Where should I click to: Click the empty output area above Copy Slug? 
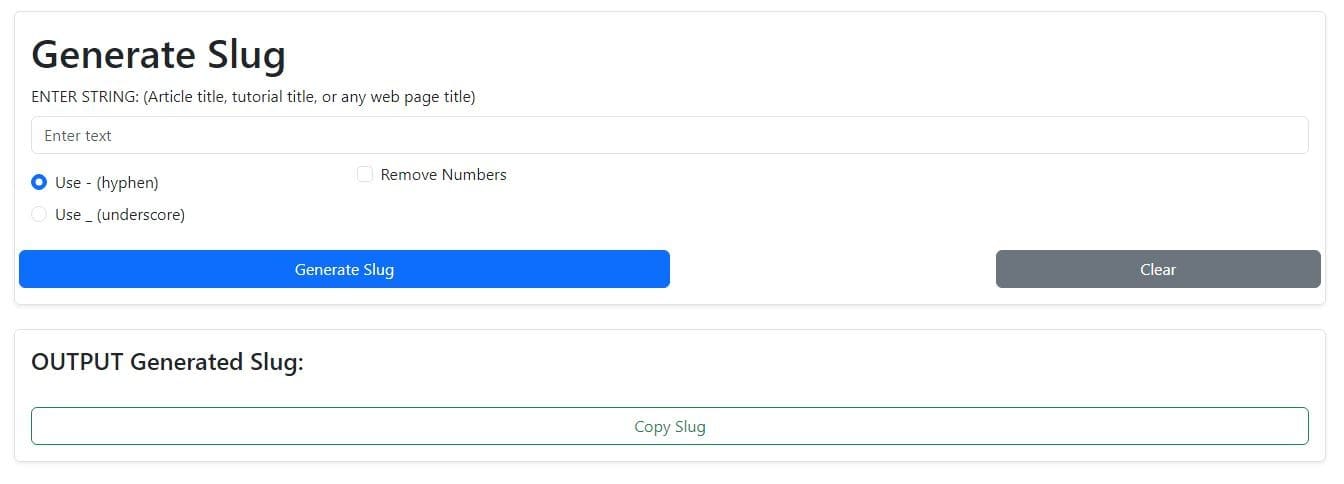(669, 391)
